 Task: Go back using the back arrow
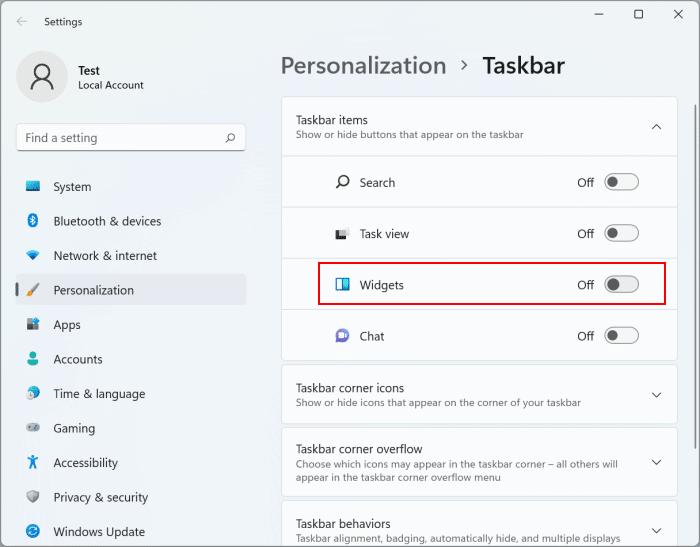pos(22,21)
